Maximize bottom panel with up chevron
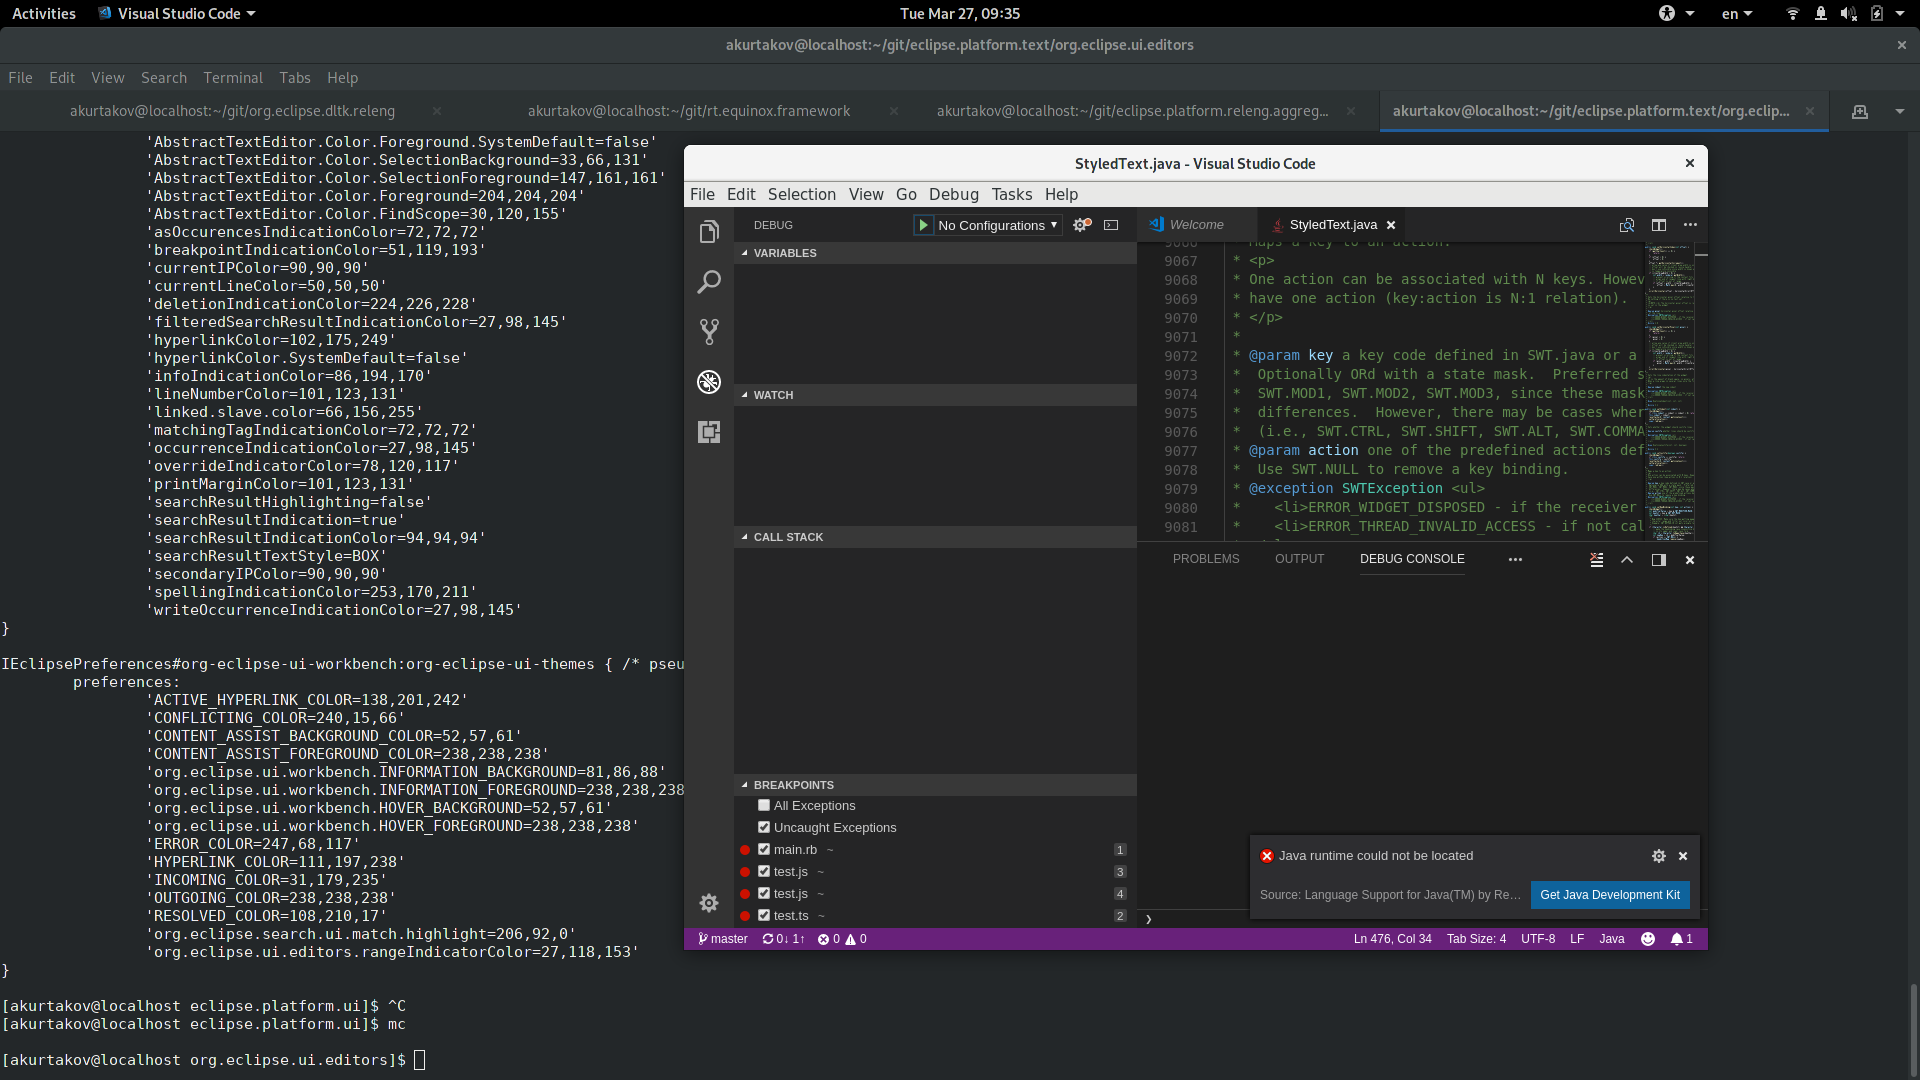Viewport: 1920px width, 1080px height. coord(1627,560)
